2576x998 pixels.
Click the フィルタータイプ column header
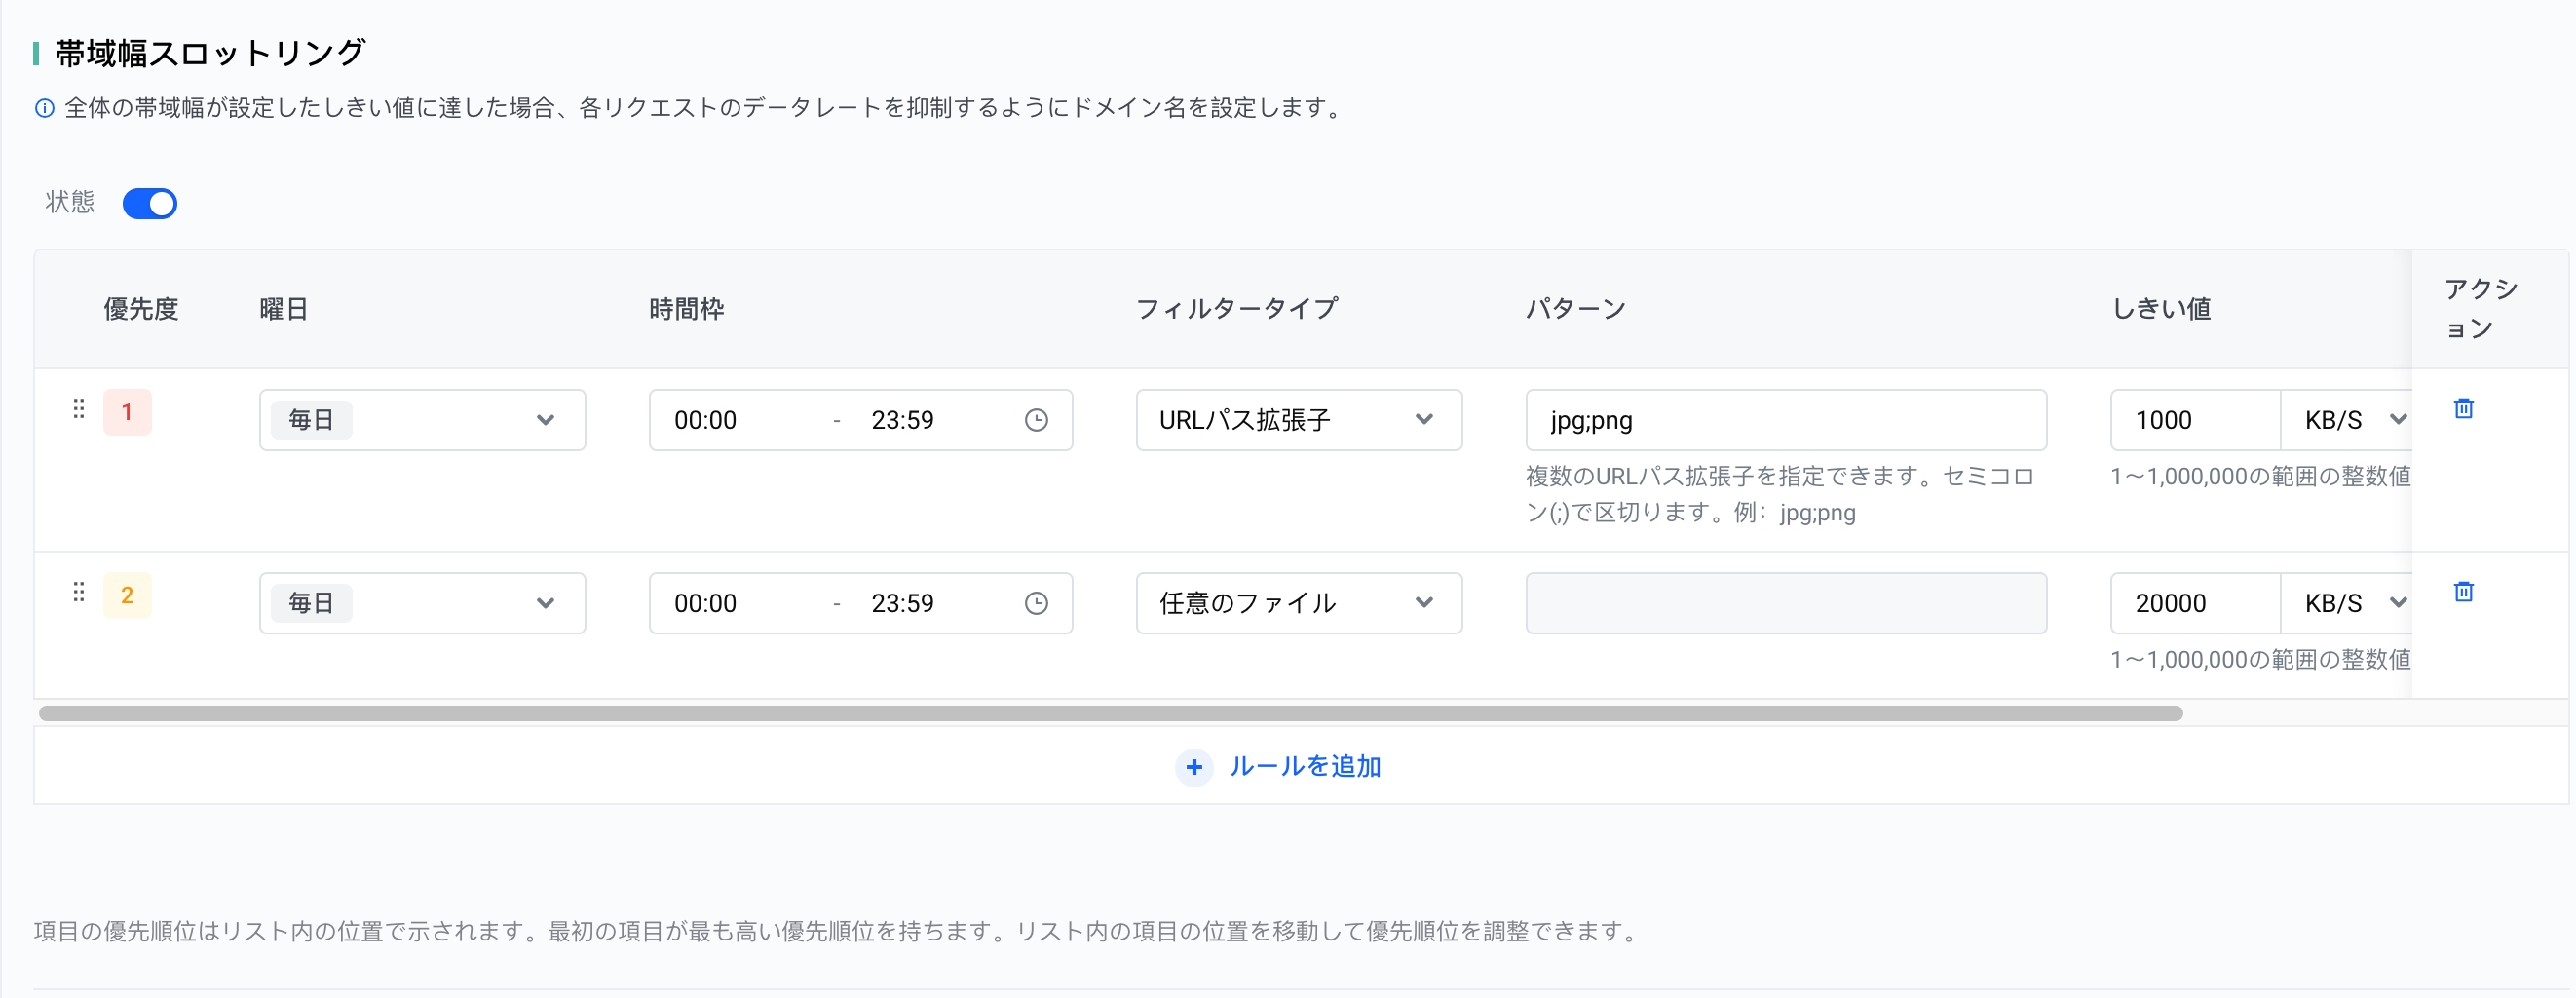click(1237, 309)
